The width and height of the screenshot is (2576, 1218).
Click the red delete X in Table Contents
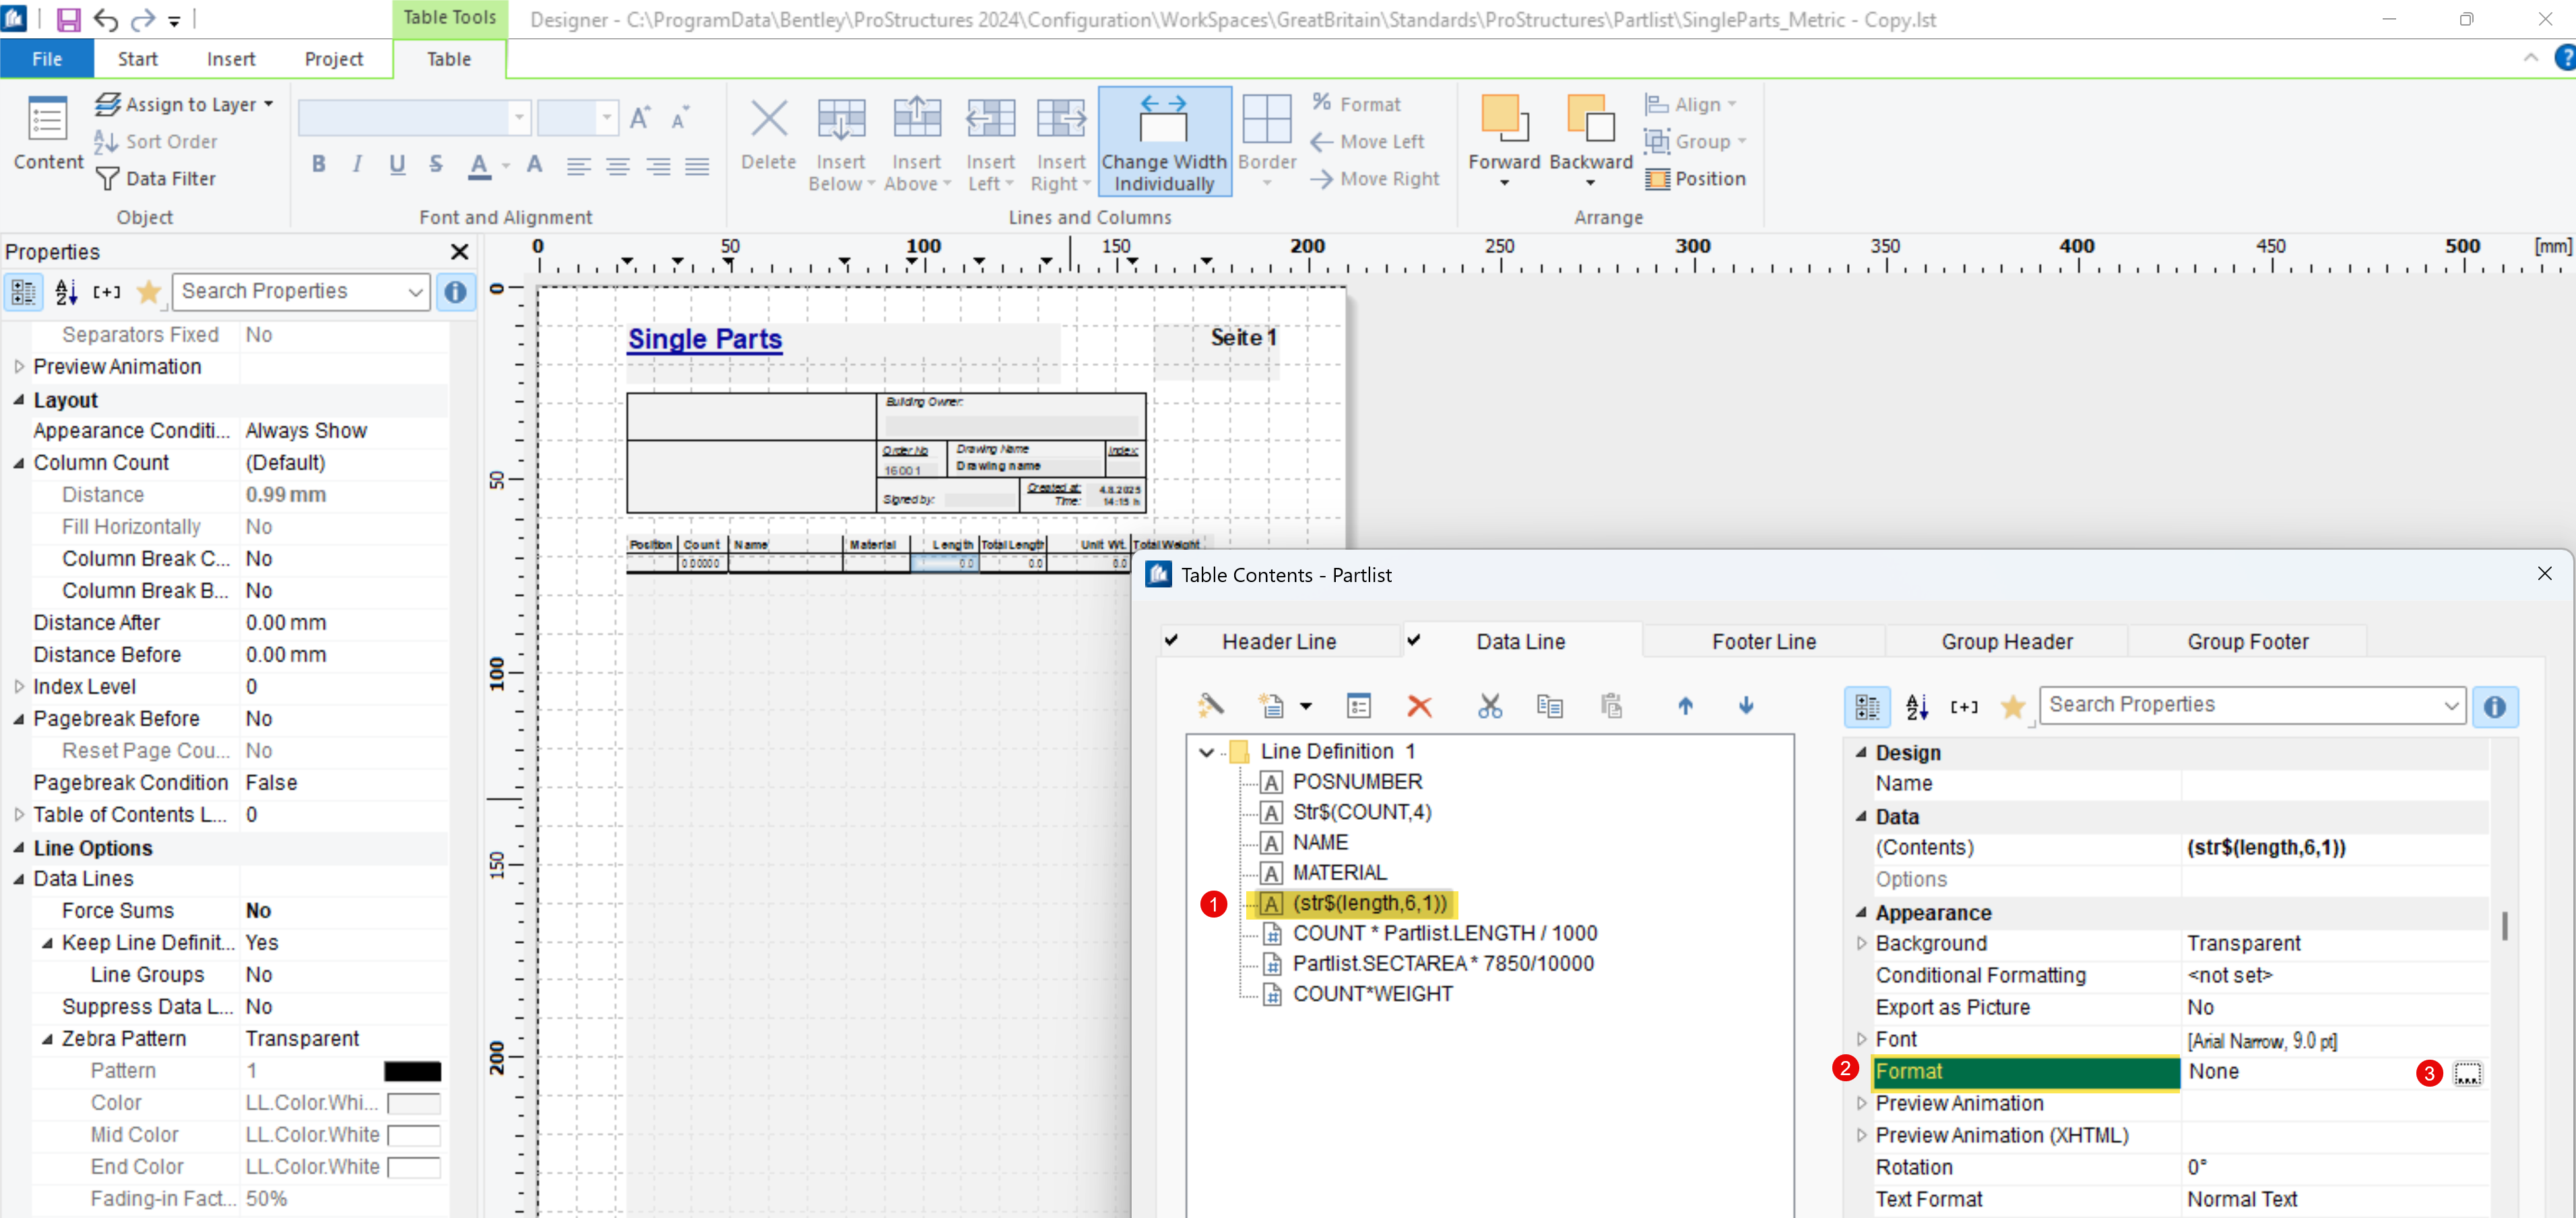[1419, 707]
